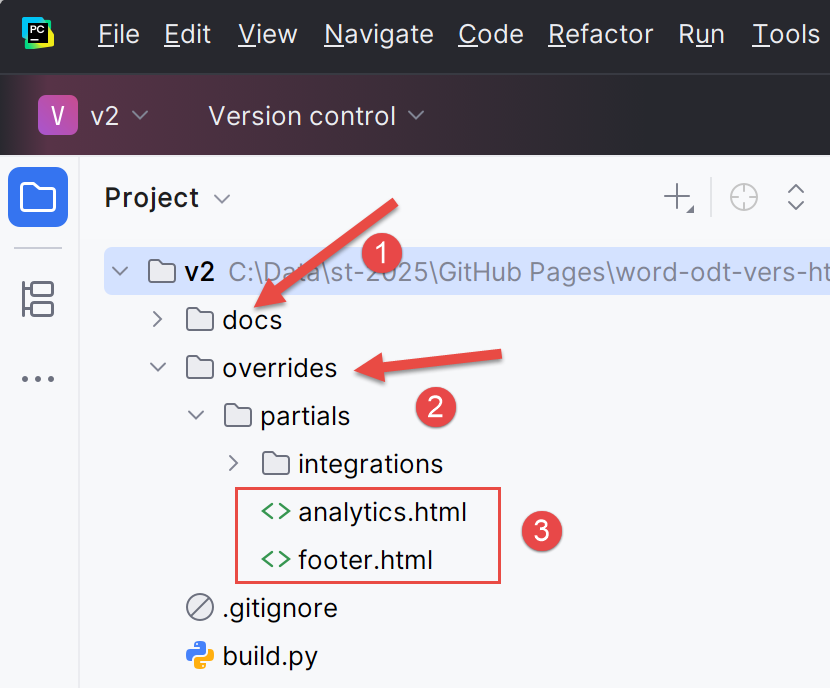Open the Version control dropdown
This screenshot has height=688, width=830.
tap(316, 116)
